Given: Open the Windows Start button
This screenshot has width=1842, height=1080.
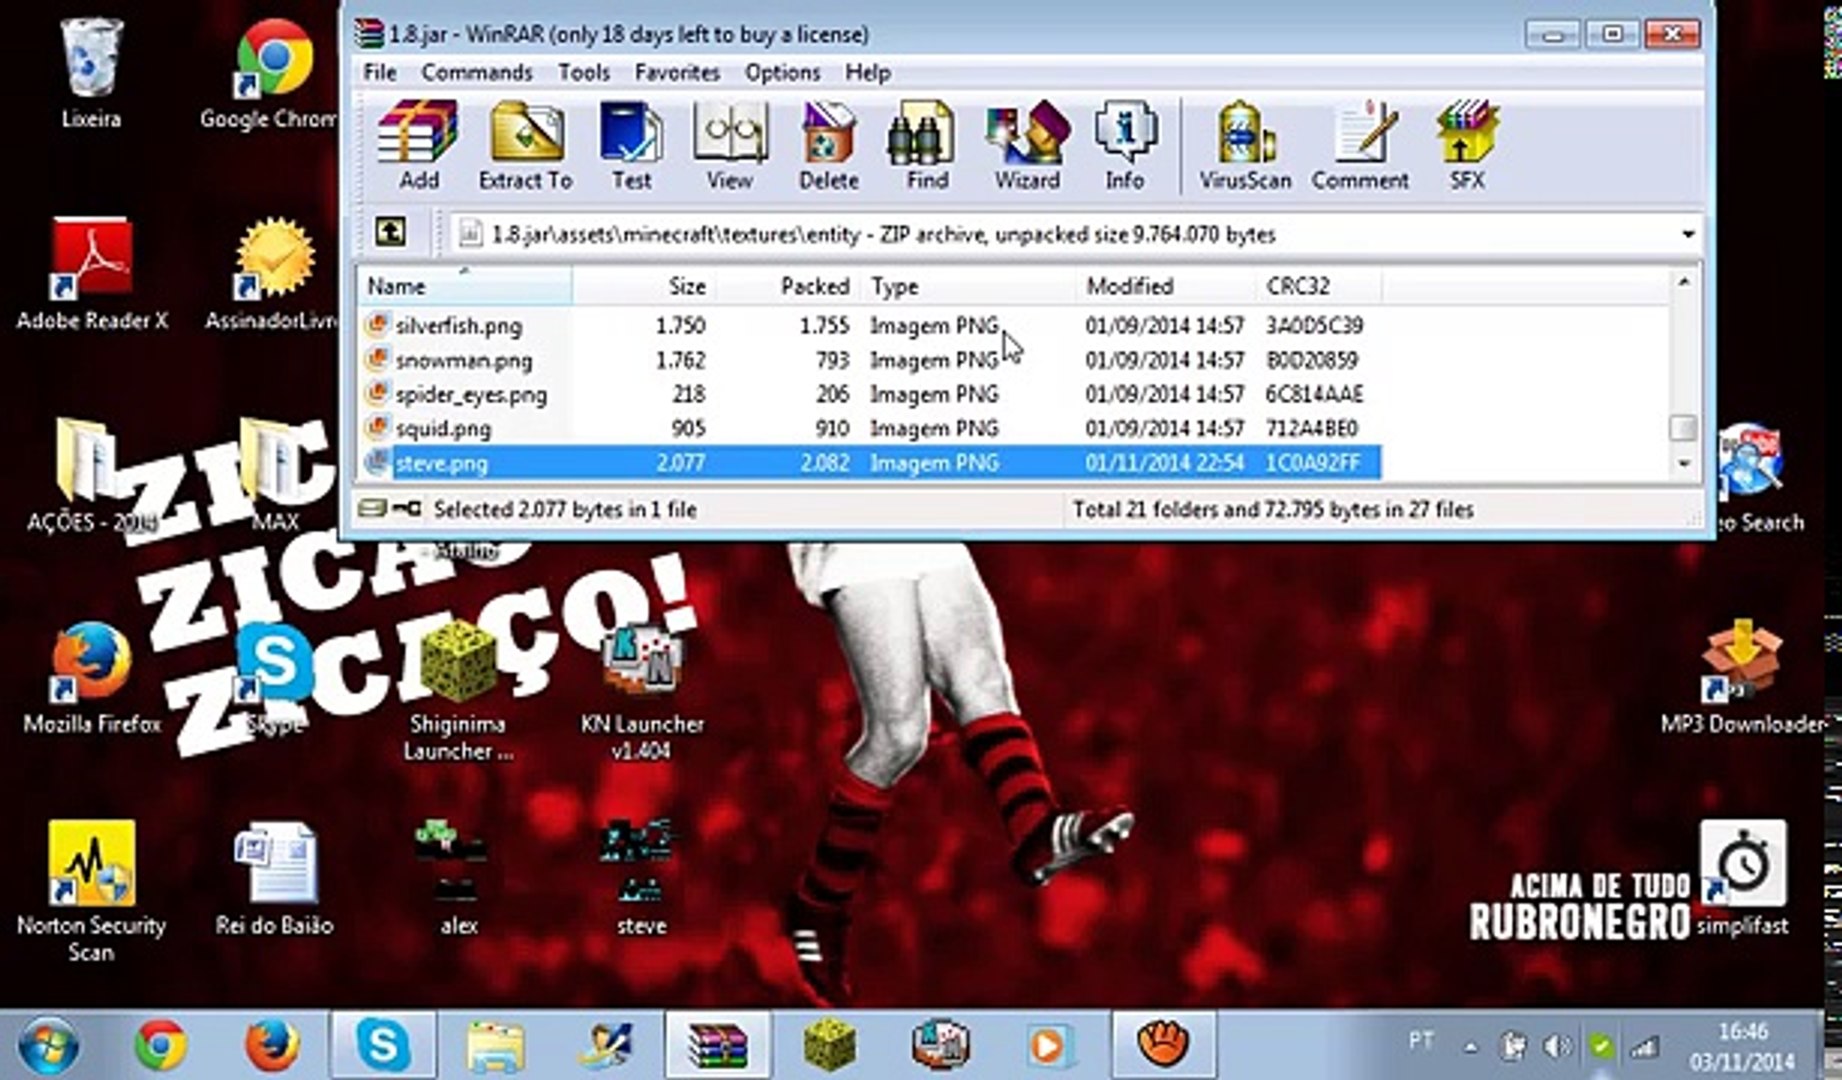Looking at the screenshot, I should pos(48,1045).
